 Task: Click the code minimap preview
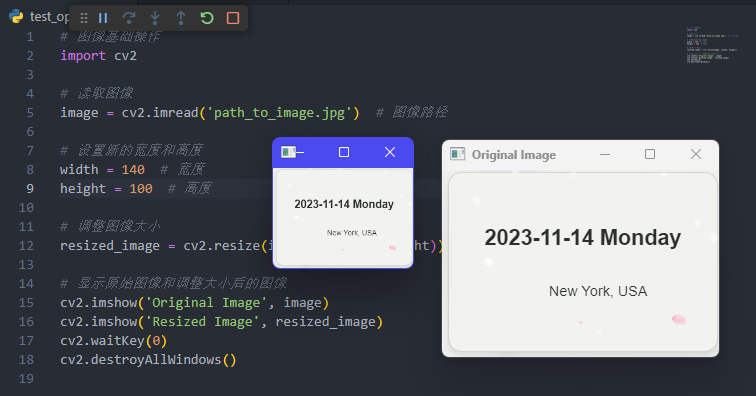(x=712, y=45)
